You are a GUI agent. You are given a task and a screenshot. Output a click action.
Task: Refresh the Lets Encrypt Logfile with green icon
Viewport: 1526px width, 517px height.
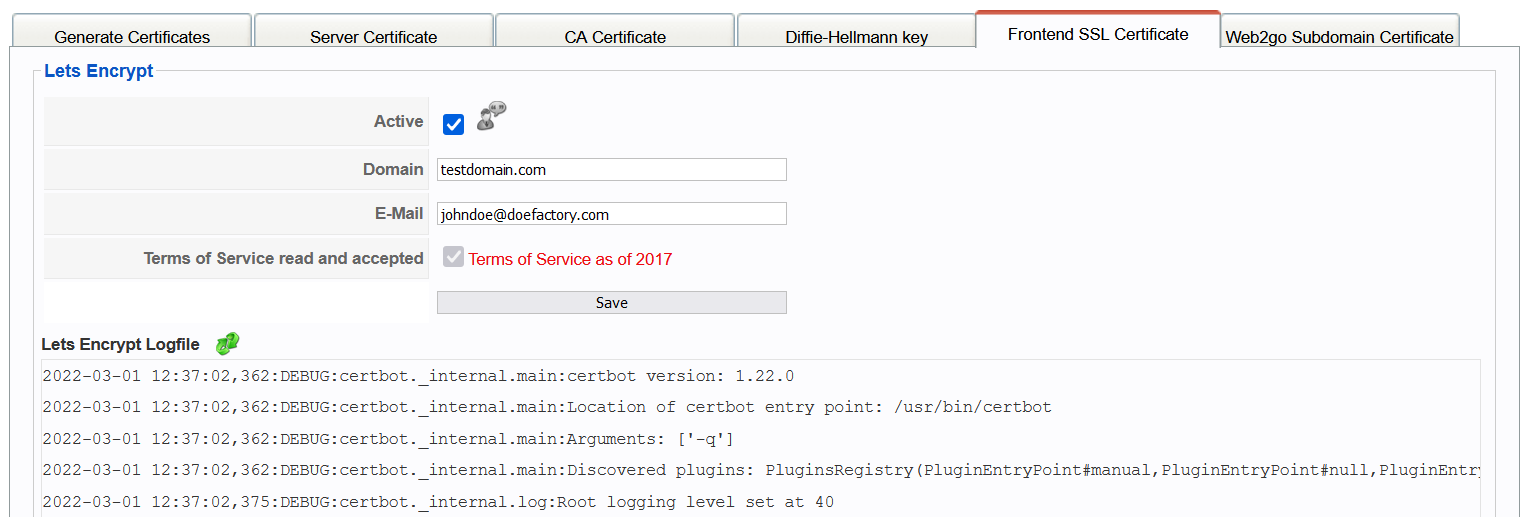coord(228,344)
